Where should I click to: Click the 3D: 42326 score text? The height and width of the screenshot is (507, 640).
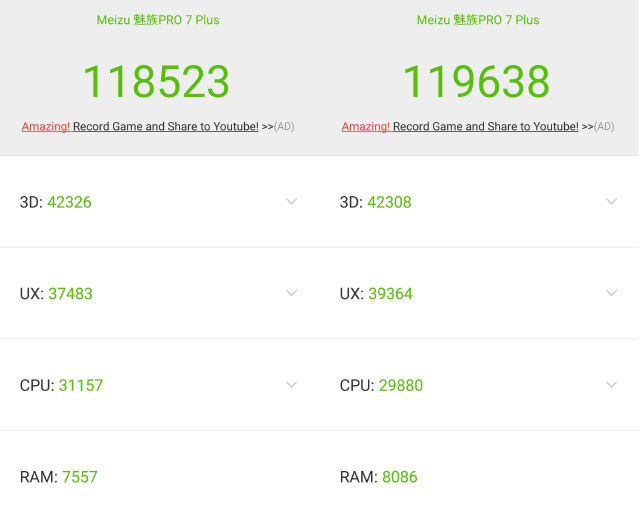click(x=56, y=202)
